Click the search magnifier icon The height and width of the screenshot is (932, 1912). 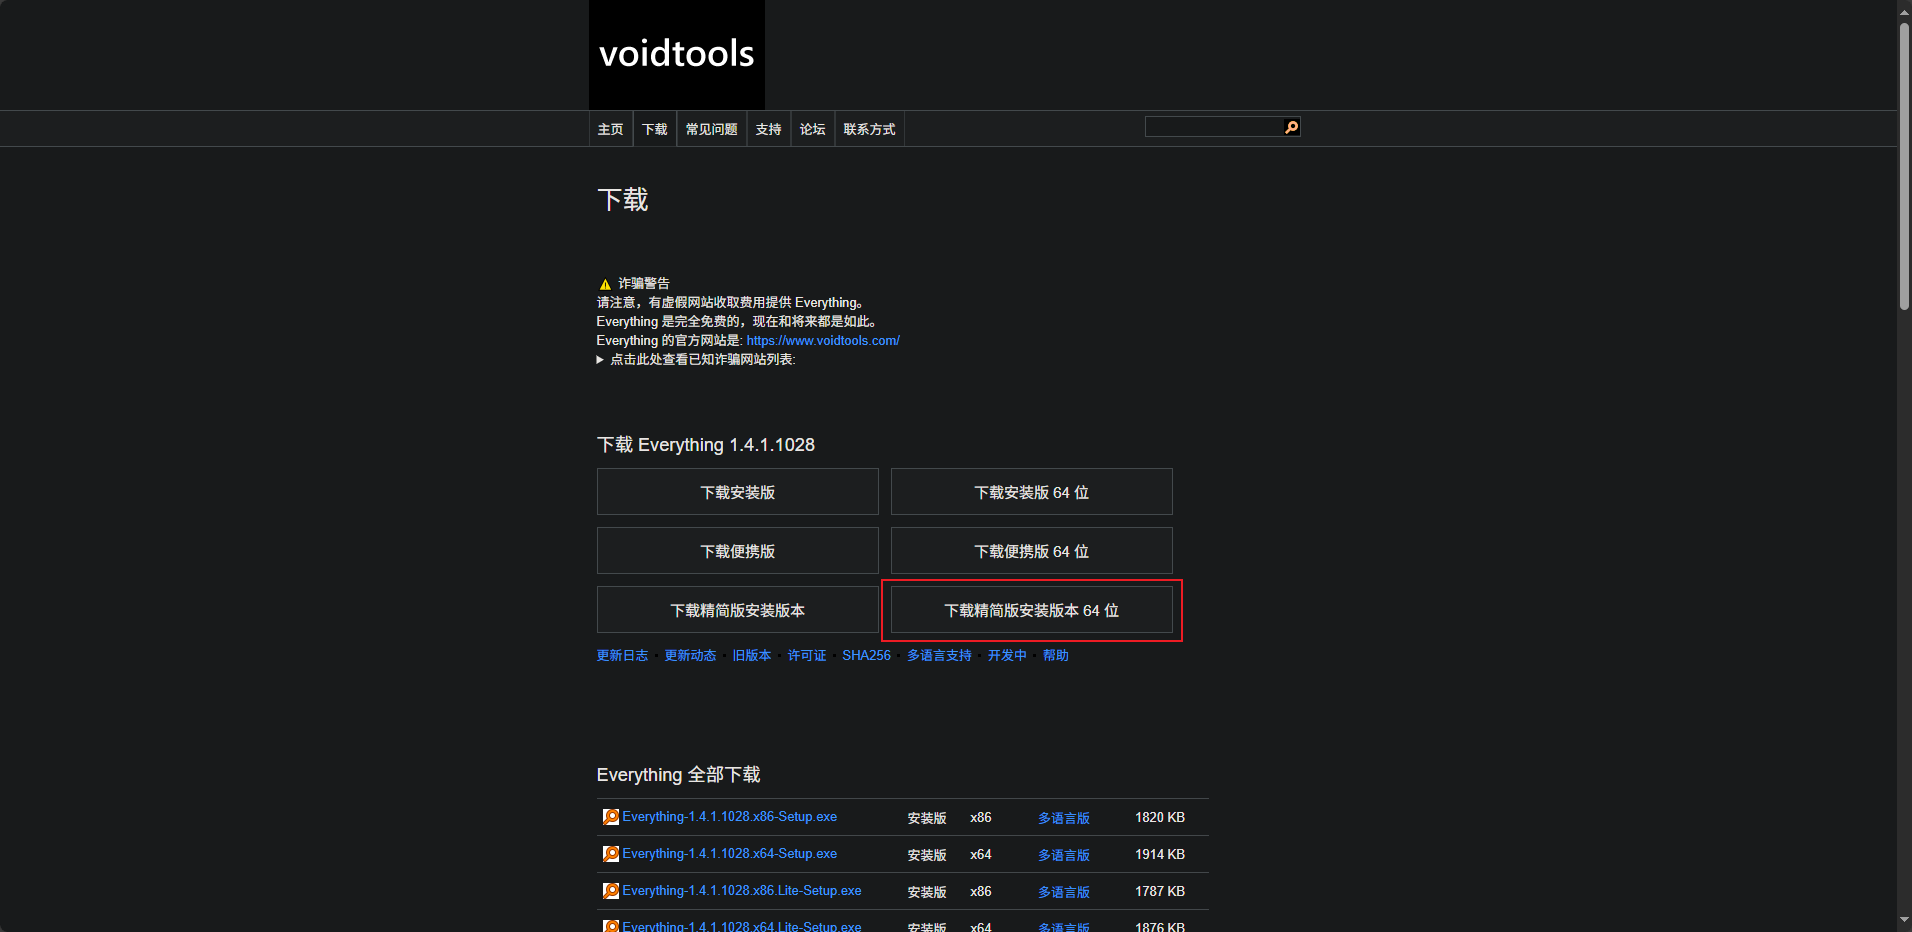coord(1292,127)
